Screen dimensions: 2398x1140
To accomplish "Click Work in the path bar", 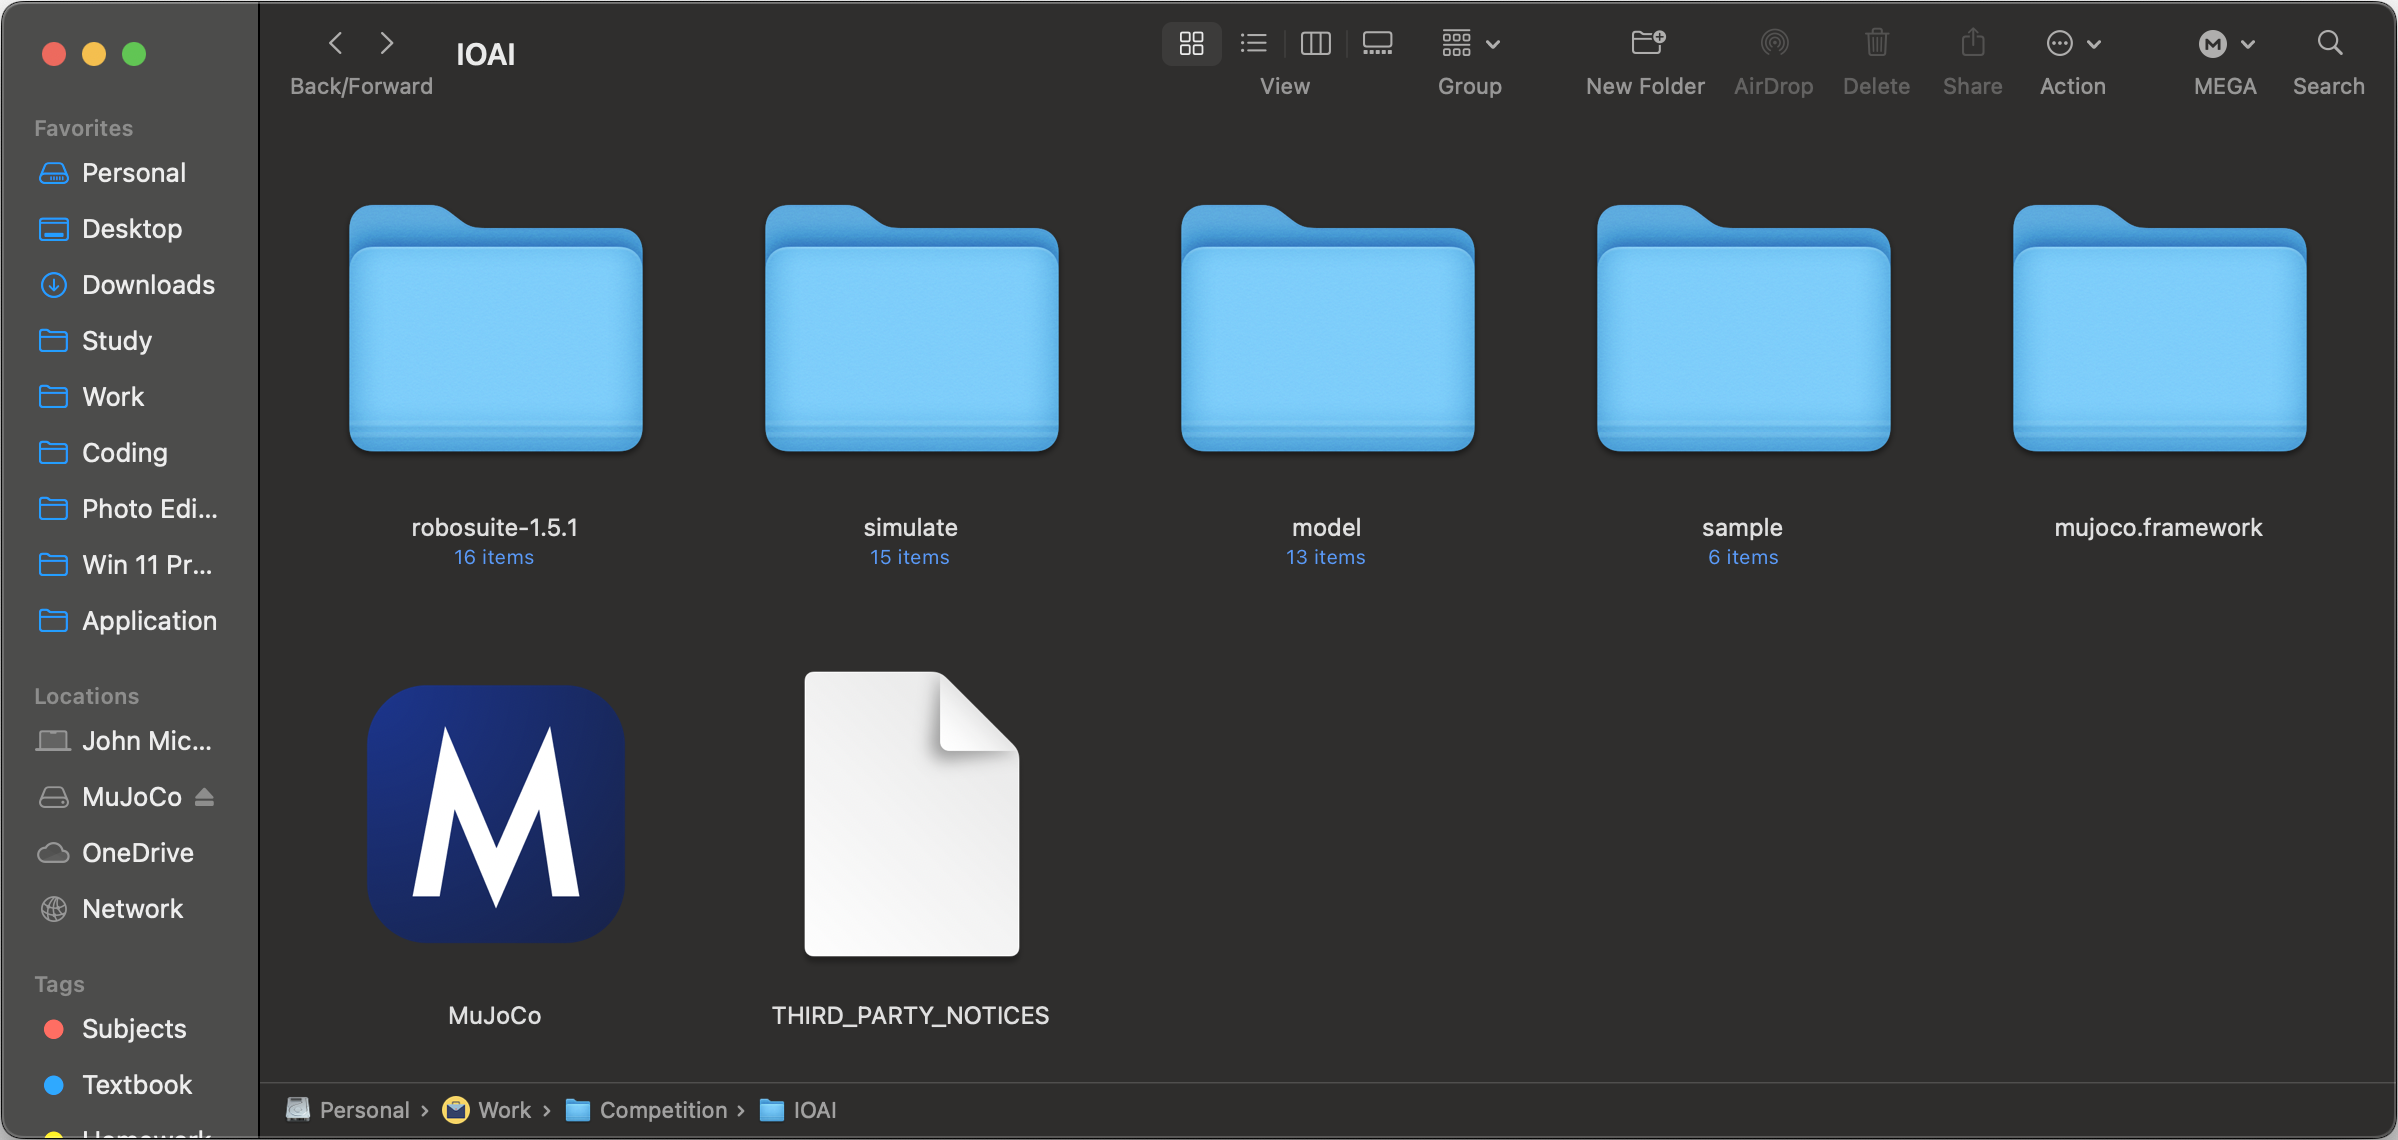I will tap(504, 1110).
